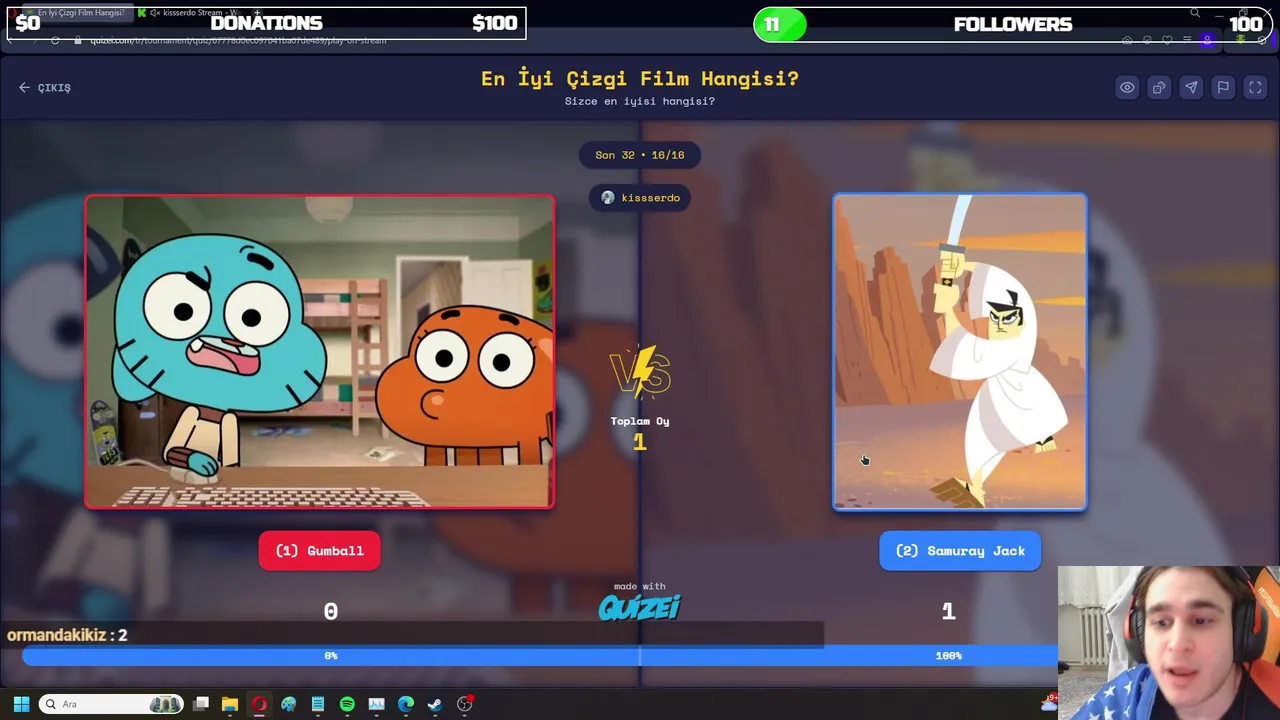
Task: Open Steam from the taskbar
Action: 435,704
